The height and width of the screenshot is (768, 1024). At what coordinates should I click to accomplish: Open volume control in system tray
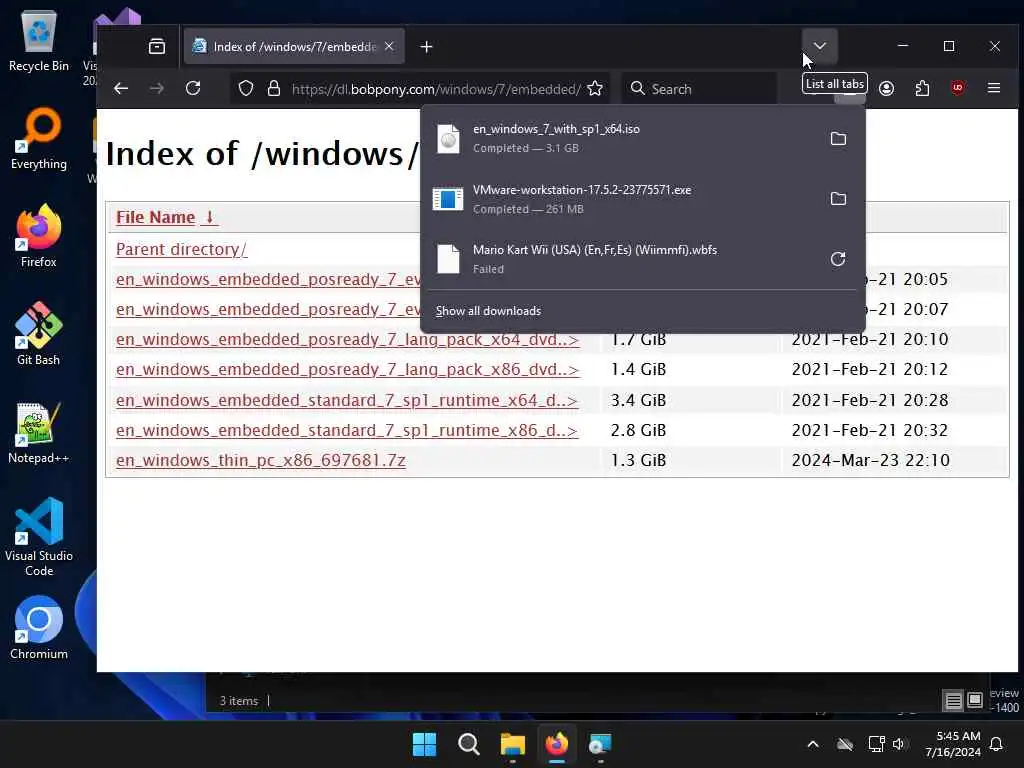[899, 744]
